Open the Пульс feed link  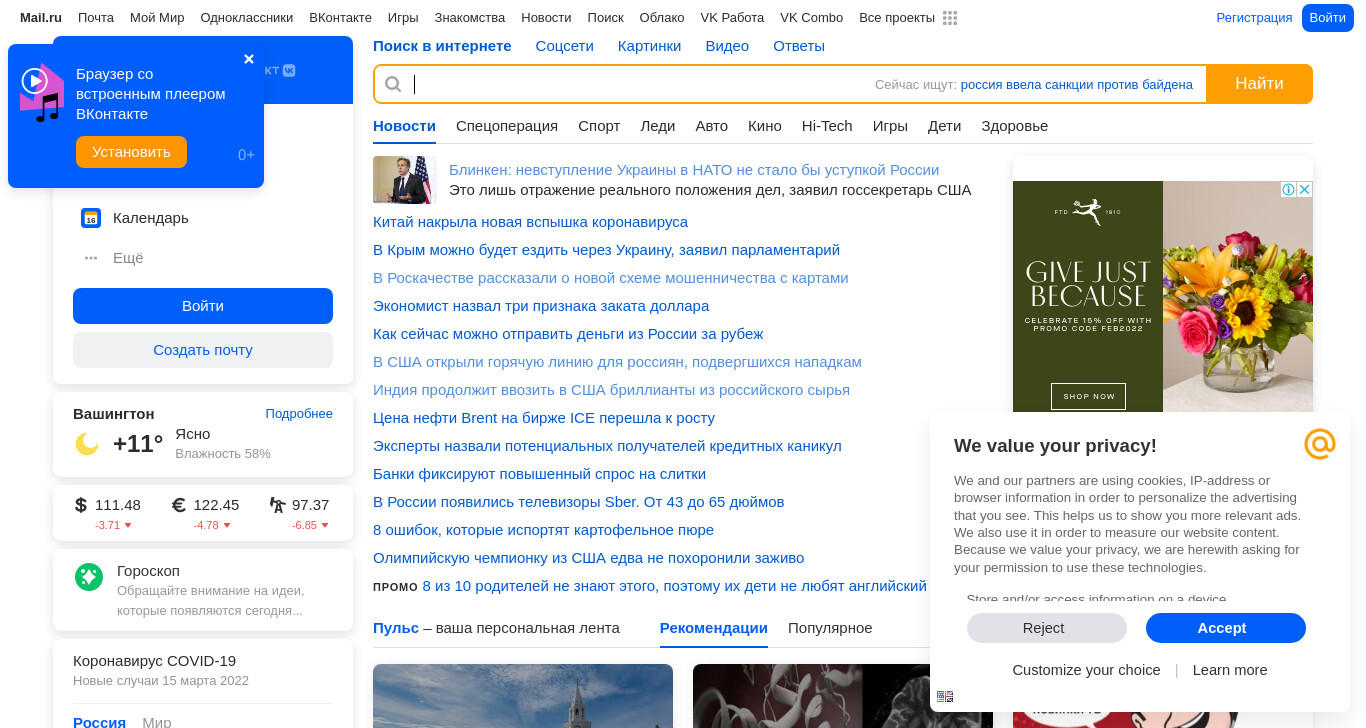(396, 628)
